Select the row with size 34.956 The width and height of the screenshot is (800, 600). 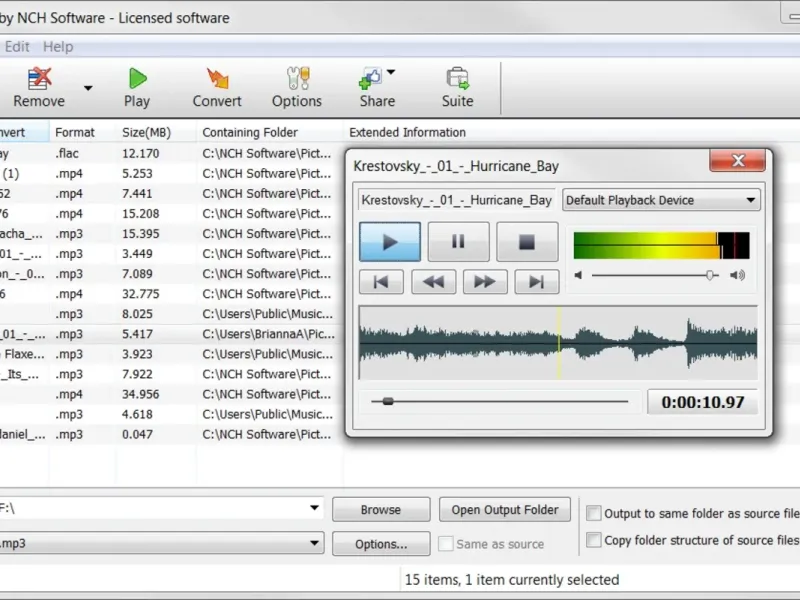click(171, 394)
